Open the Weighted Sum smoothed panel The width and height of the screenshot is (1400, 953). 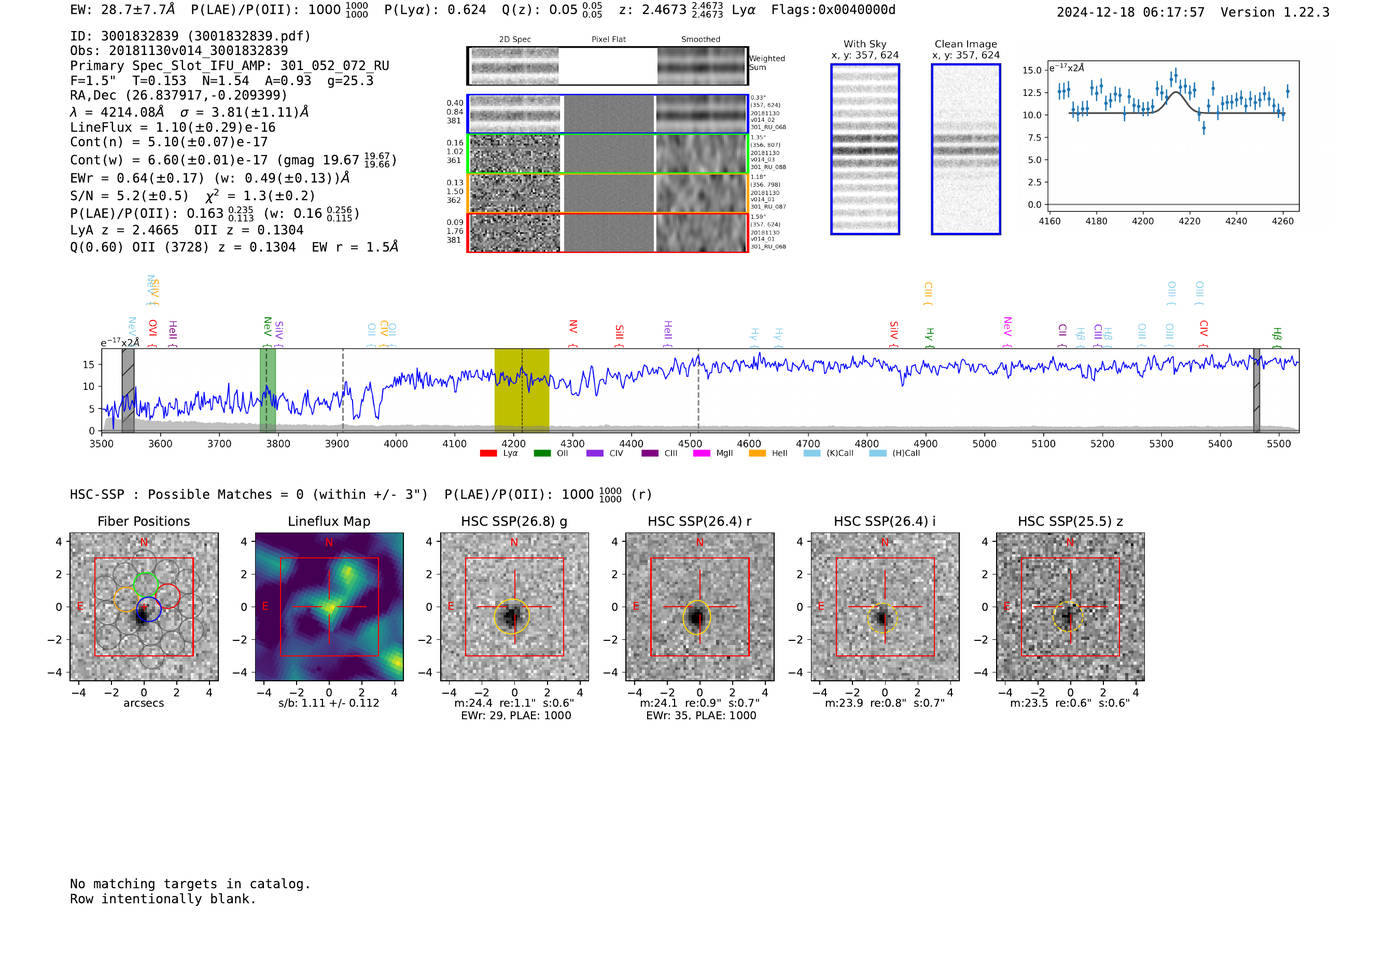[x=701, y=66]
